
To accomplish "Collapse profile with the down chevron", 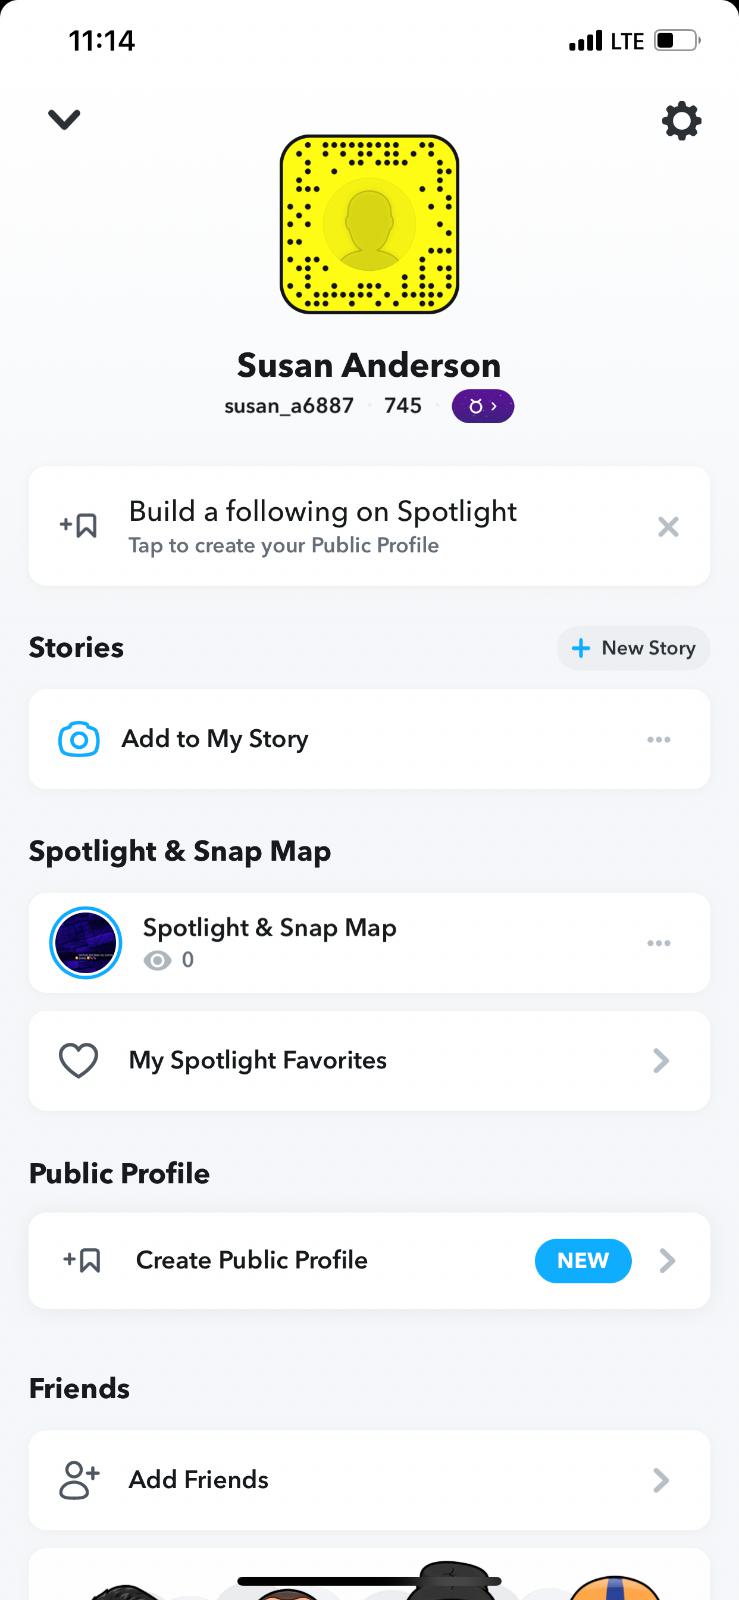I will [x=64, y=120].
